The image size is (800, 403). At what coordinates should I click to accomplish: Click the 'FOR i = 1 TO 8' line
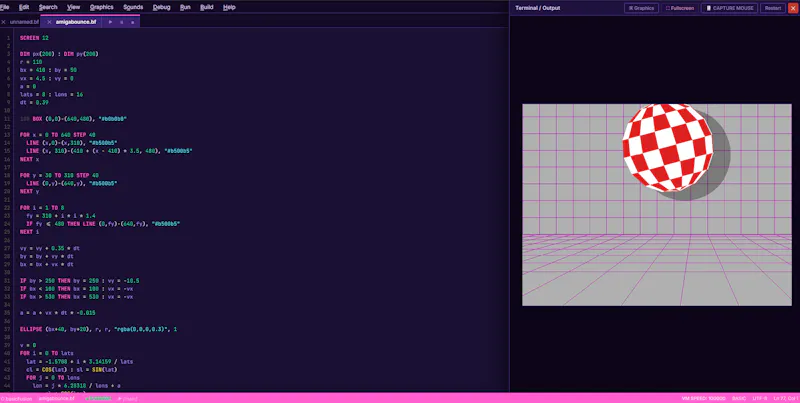click(42, 208)
